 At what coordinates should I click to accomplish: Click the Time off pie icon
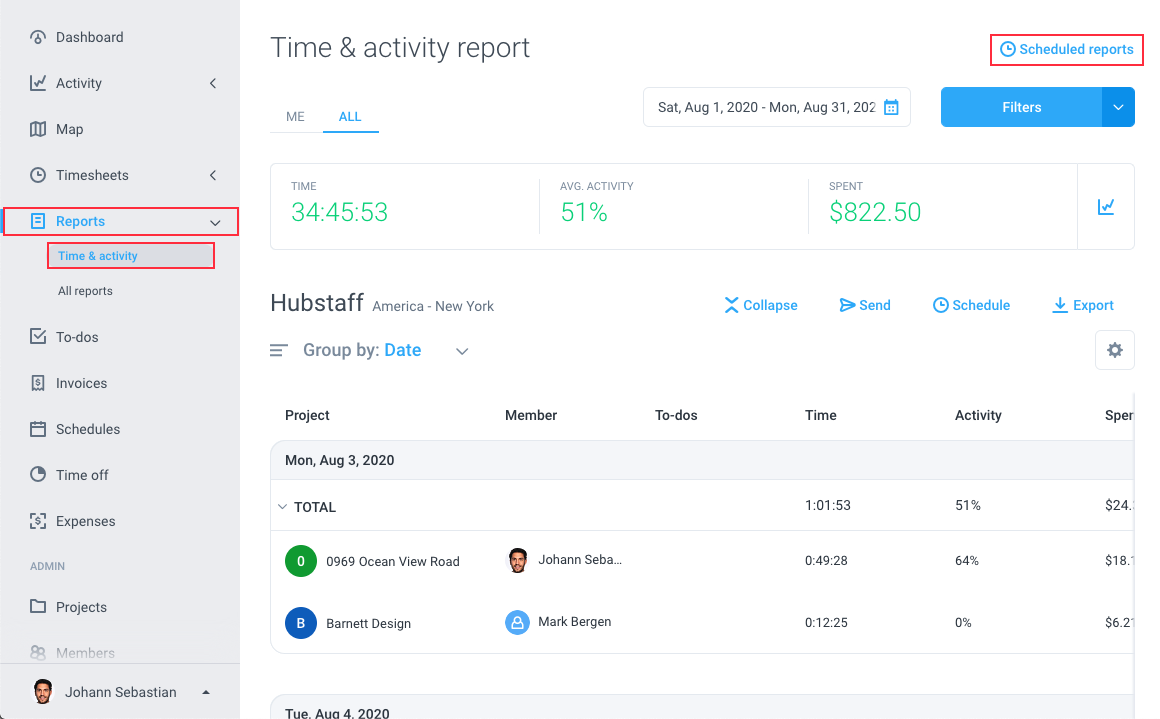point(38,475)
